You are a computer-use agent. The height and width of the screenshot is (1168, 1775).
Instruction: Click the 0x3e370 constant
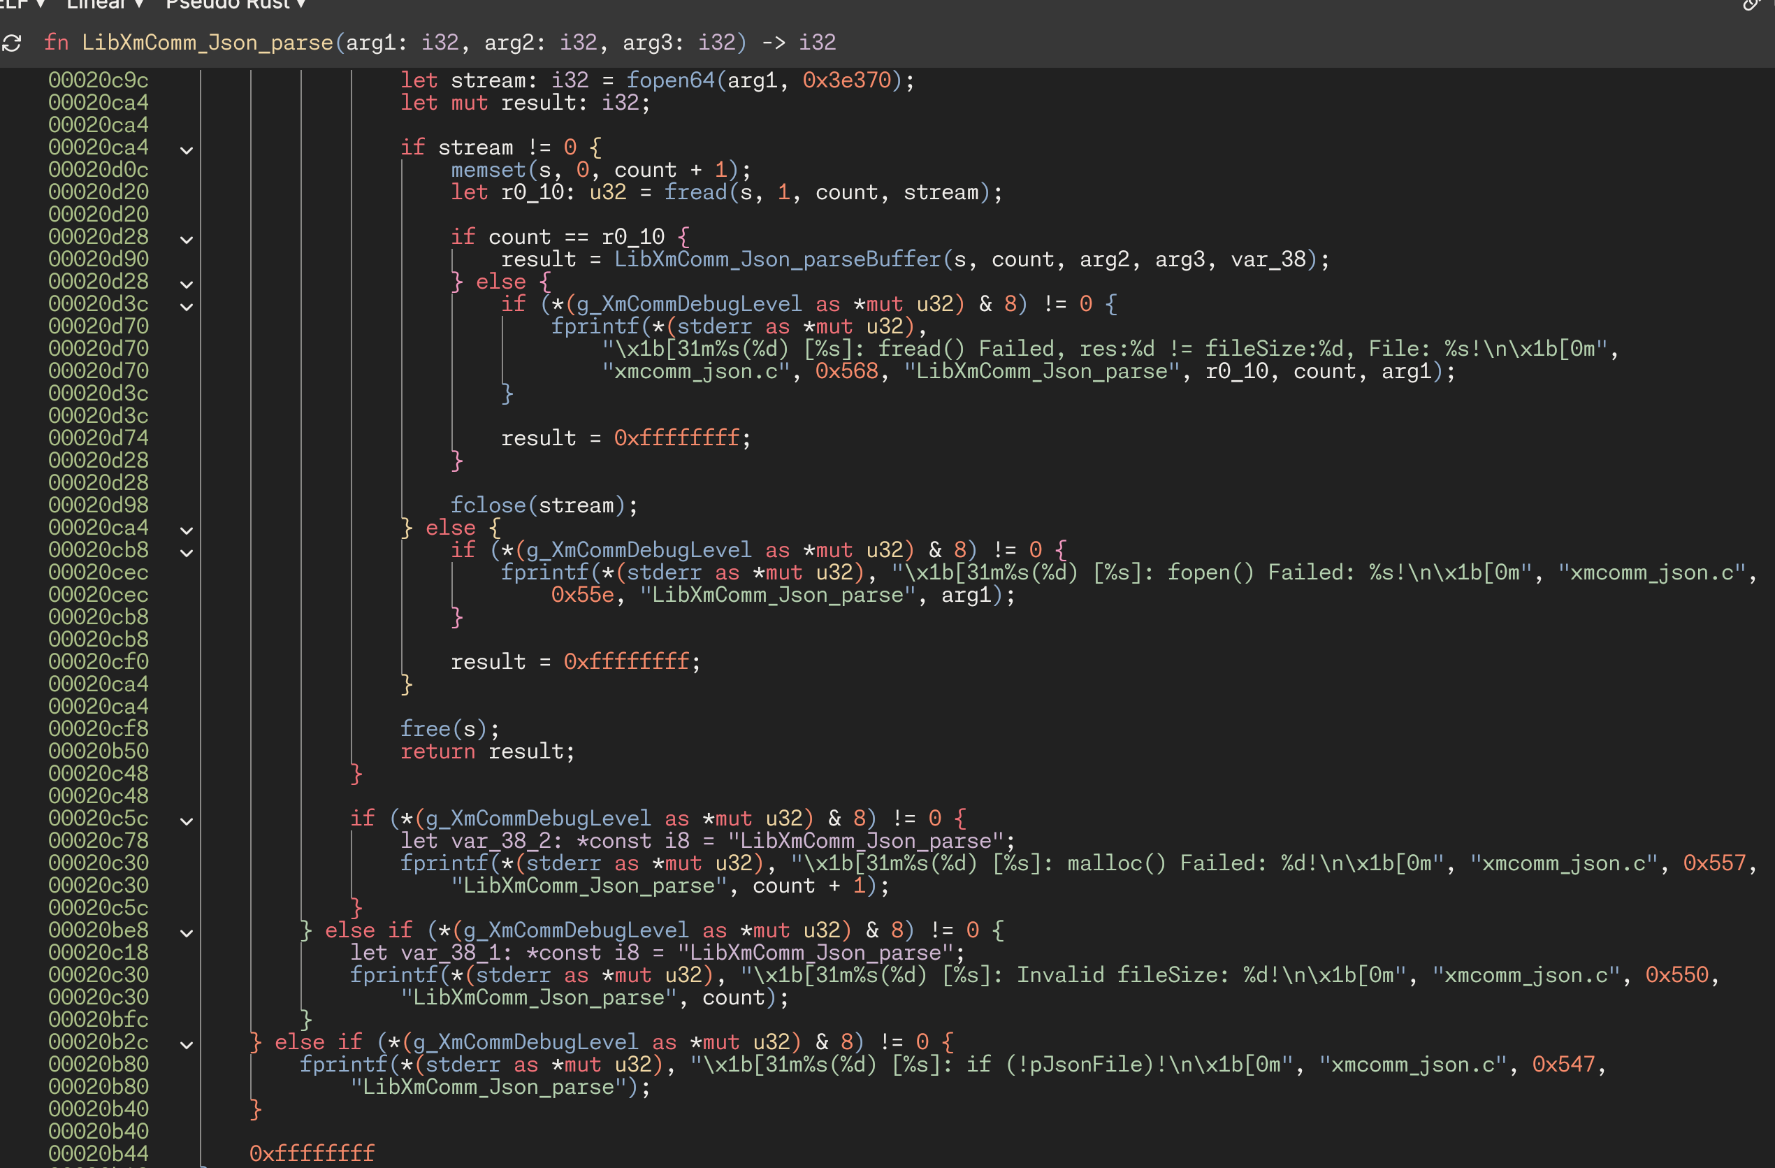[x=846, y=80]
